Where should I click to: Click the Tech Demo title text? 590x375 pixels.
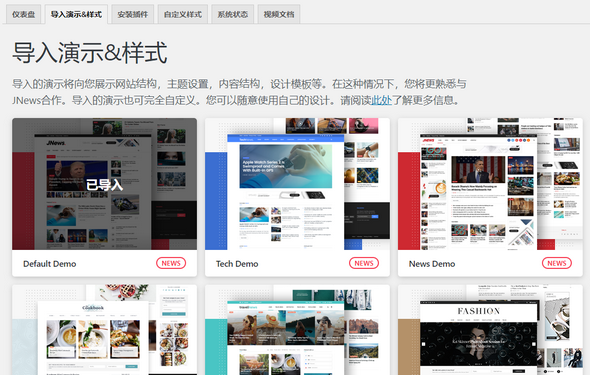[x=237, y=264]
